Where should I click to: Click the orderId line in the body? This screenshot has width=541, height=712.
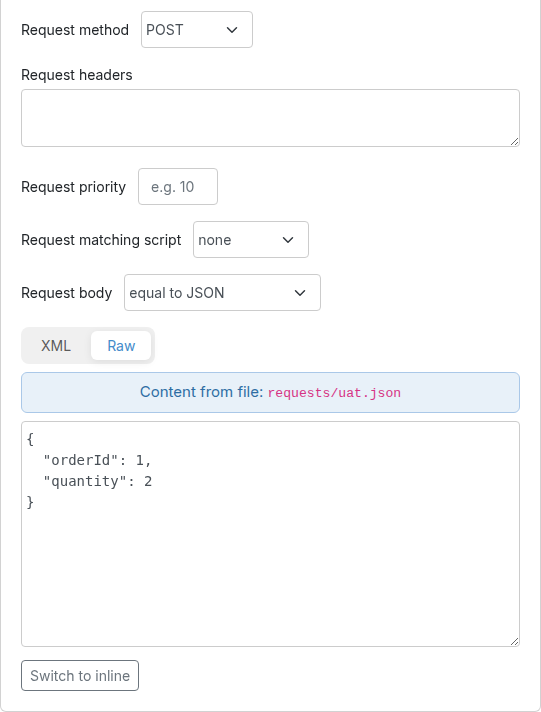(x=97, y=460)
